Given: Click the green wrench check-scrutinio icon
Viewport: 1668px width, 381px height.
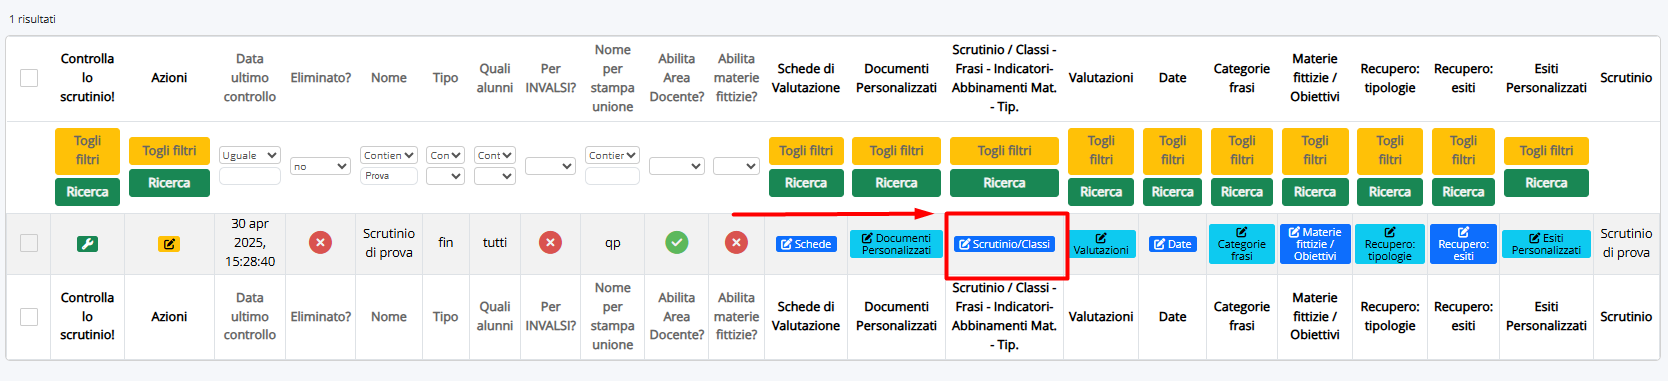Looking at the screenshot, I should [87, 243].
